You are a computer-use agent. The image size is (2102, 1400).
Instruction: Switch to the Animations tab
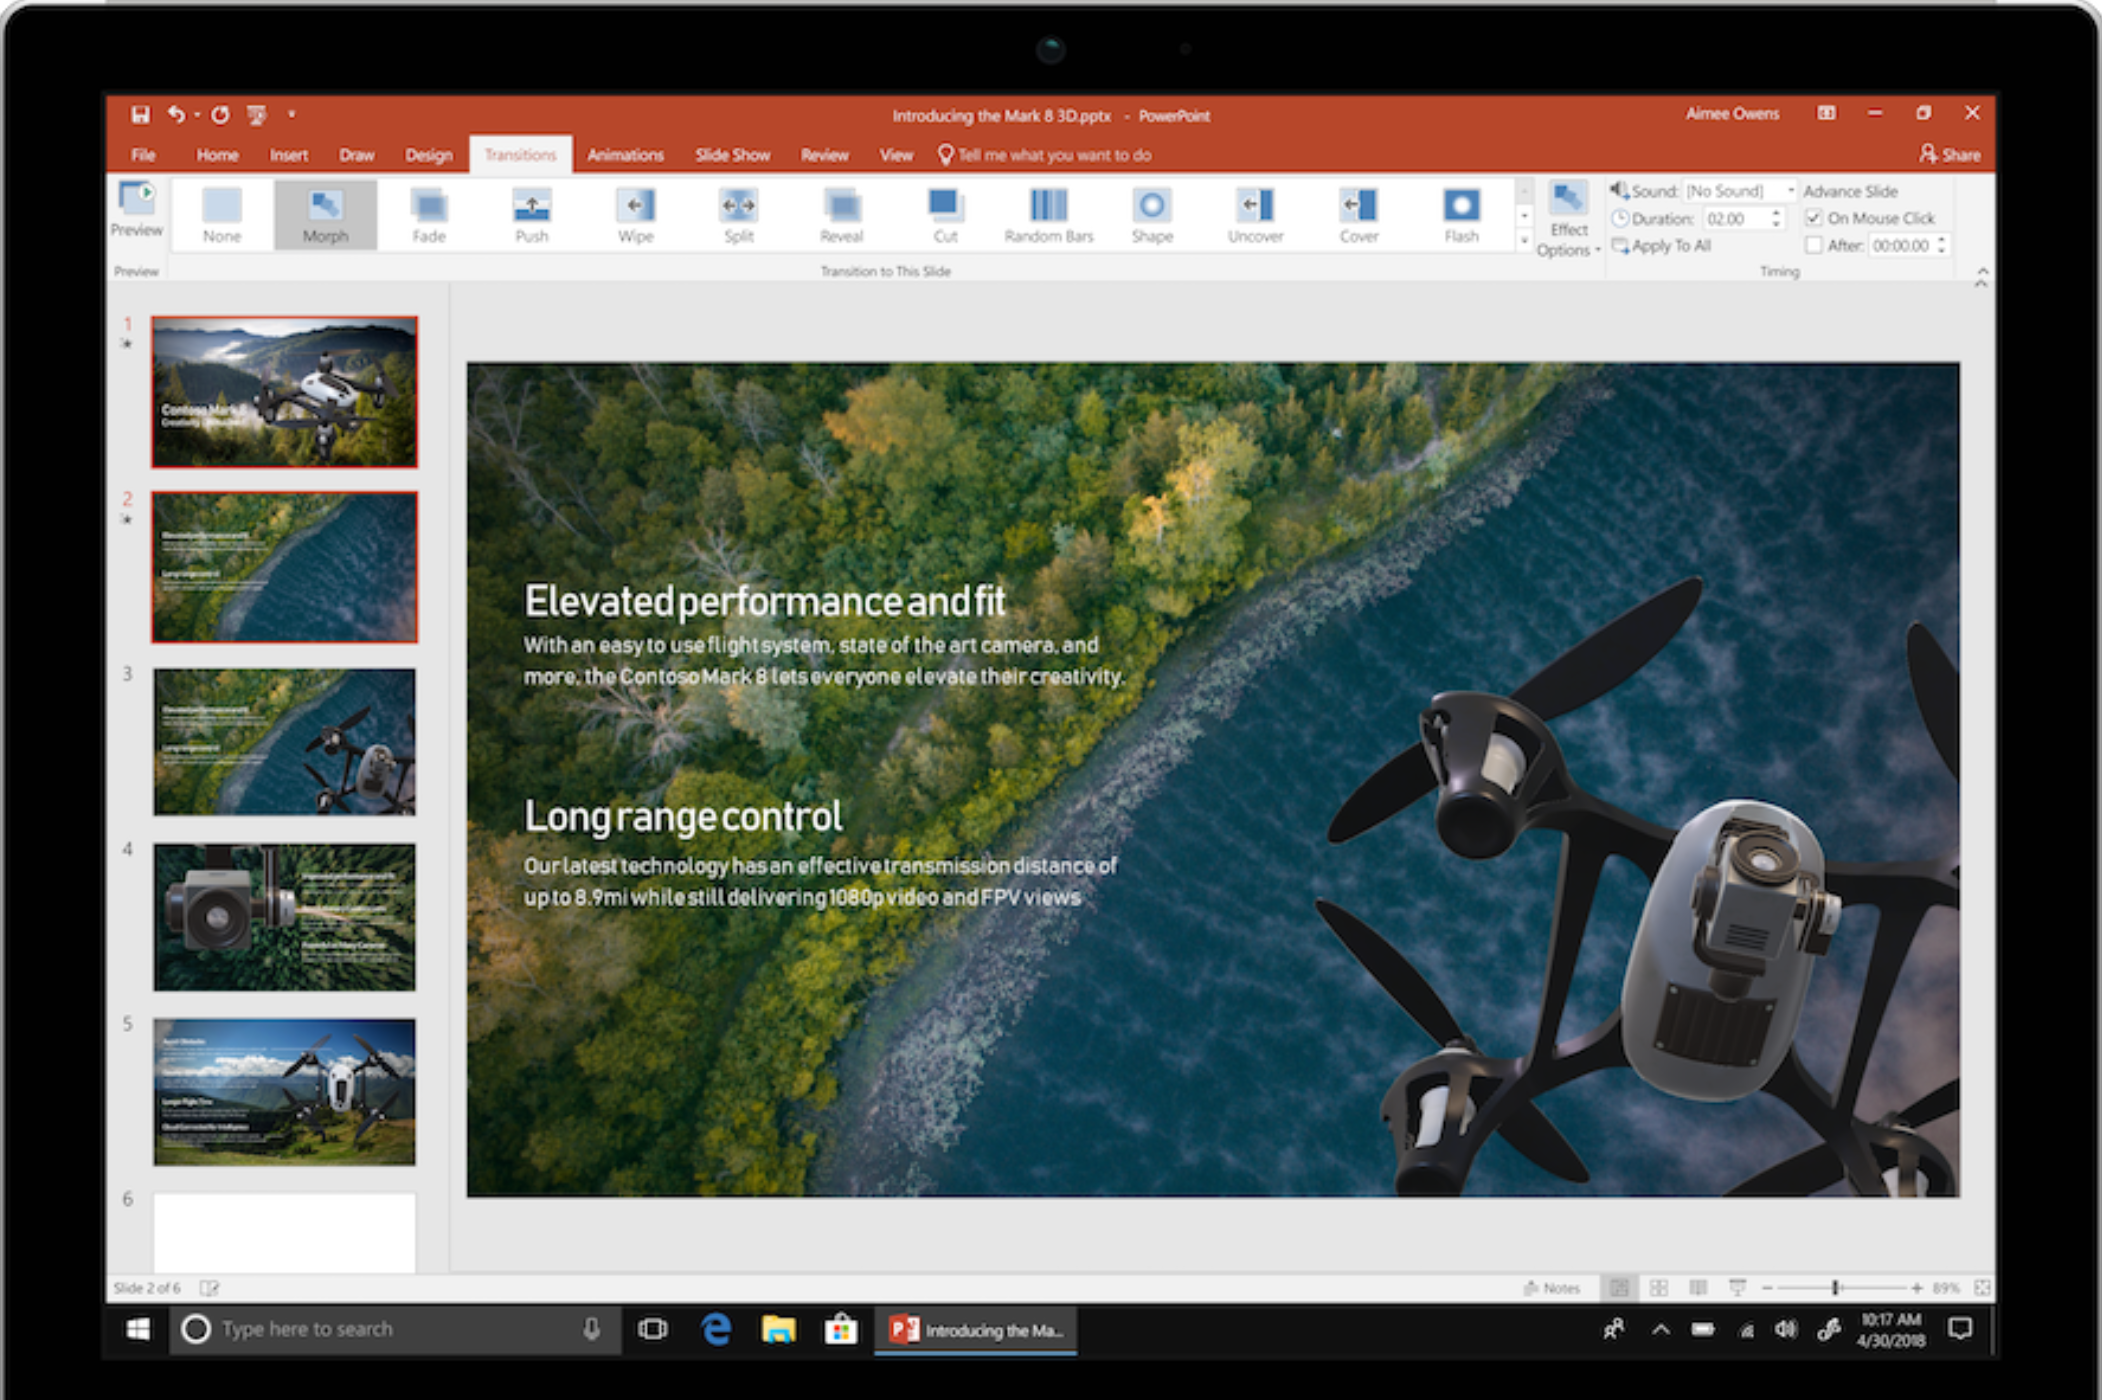[x=625, y=155]
